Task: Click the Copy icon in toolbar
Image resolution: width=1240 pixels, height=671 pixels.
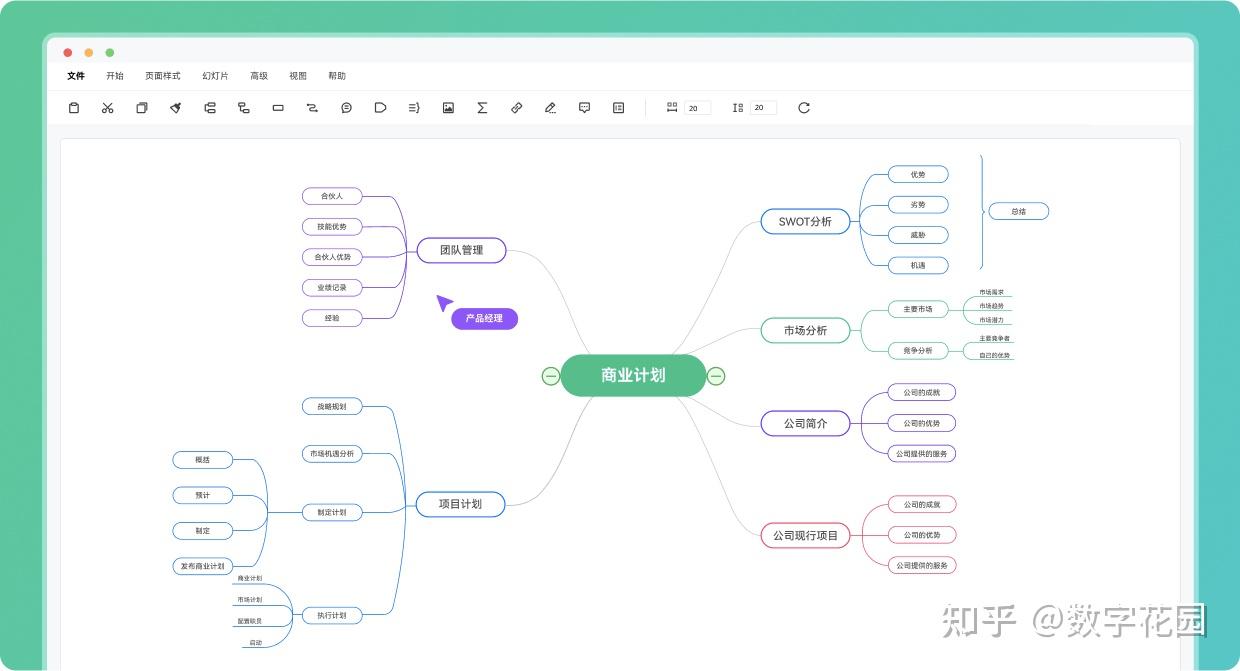Action: tap(141, 107)
